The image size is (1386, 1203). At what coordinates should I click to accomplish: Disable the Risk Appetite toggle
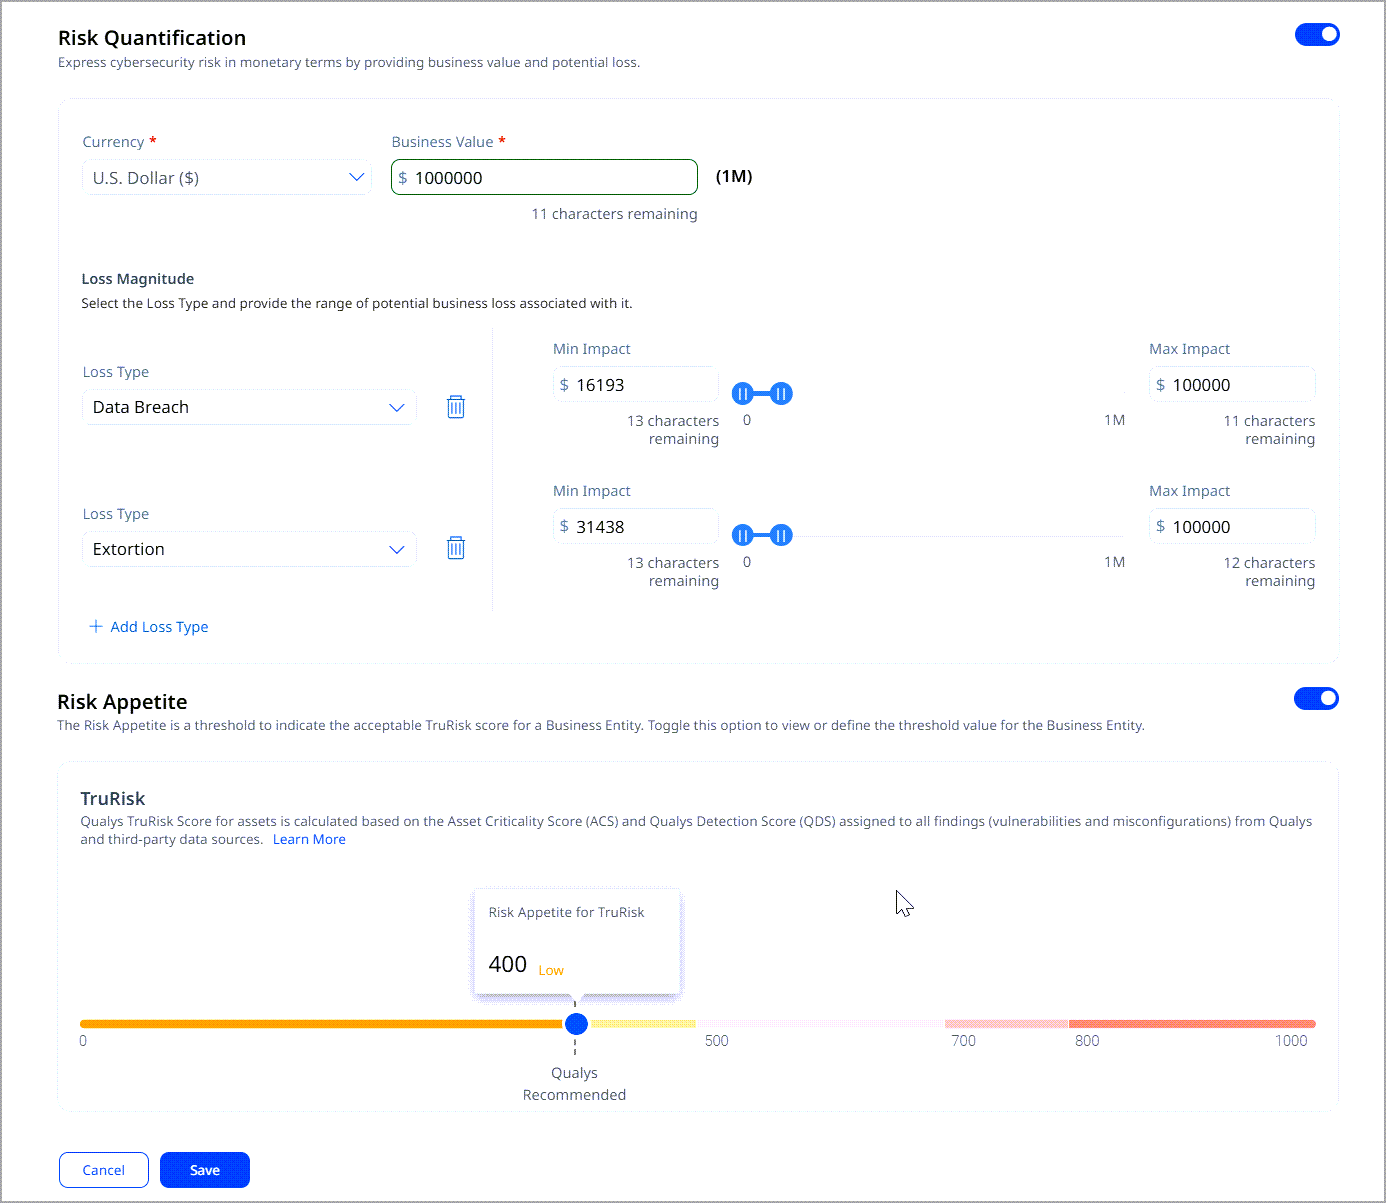(1316, 699)
